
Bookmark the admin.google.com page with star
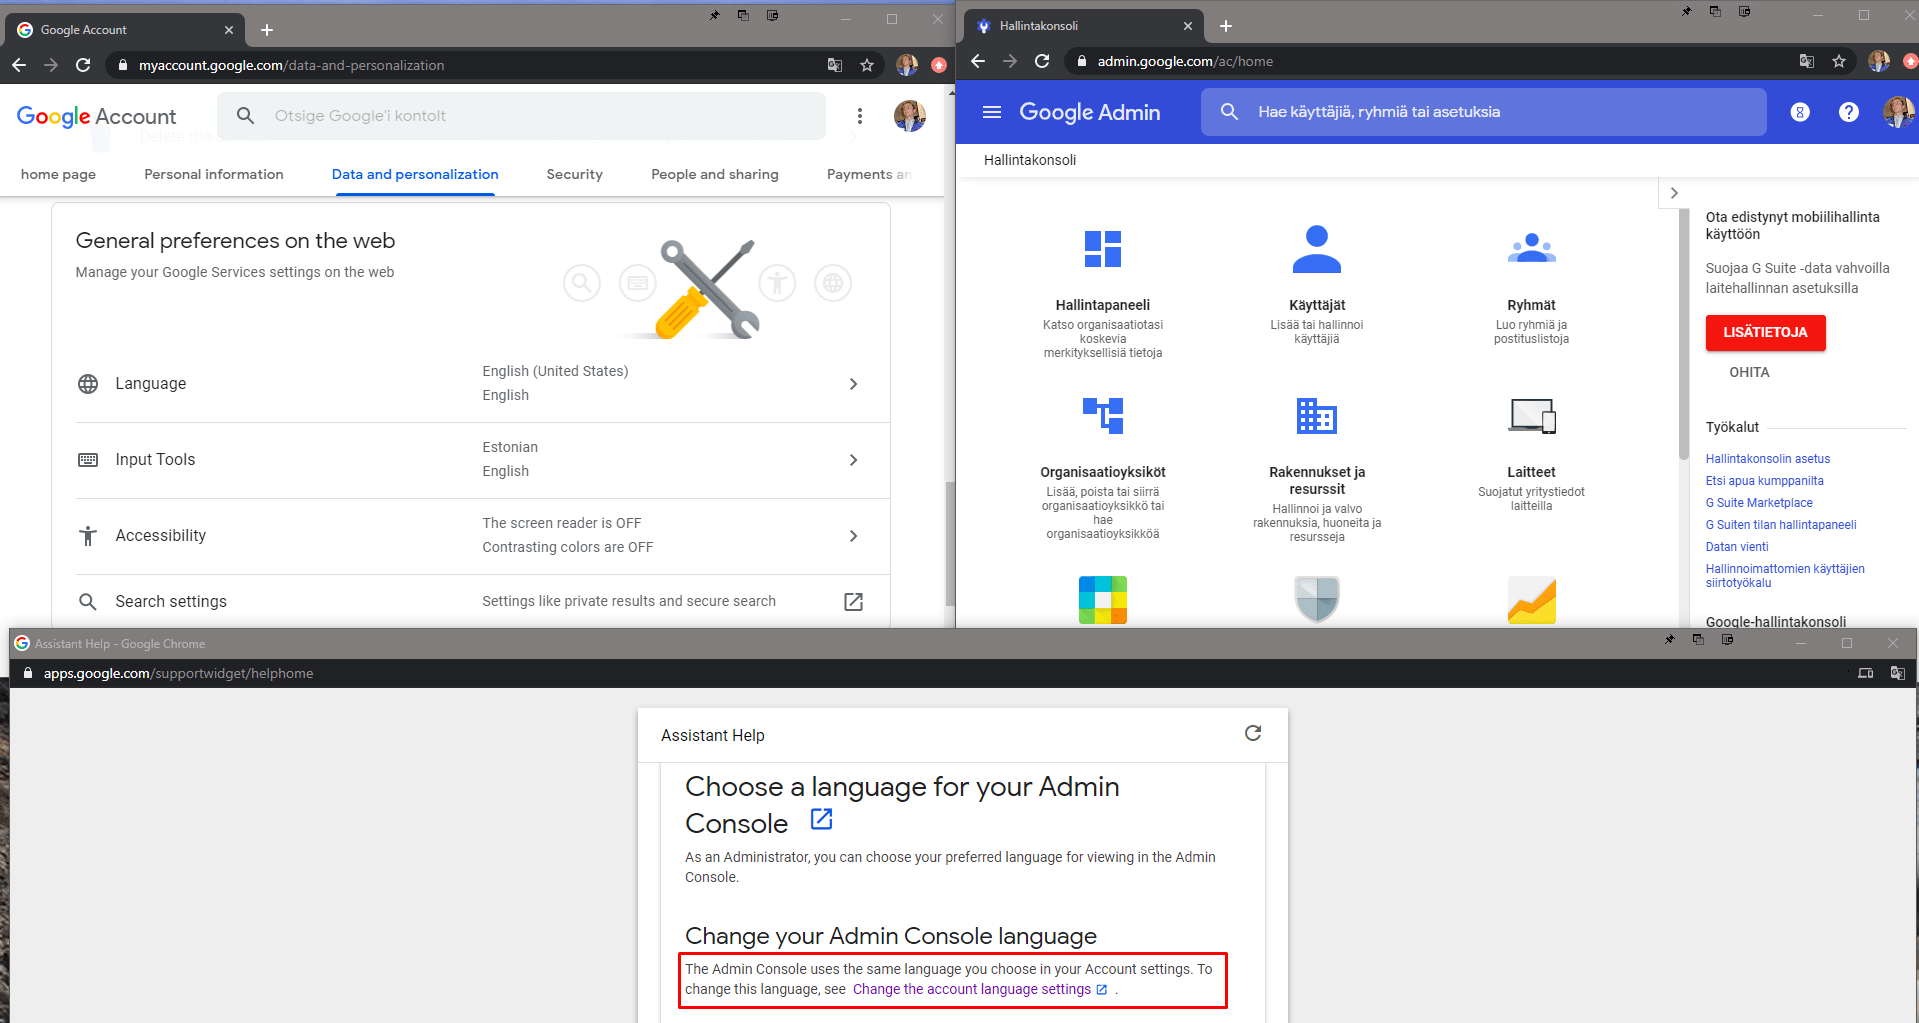pyautogui.click(x=1838, y=61)
